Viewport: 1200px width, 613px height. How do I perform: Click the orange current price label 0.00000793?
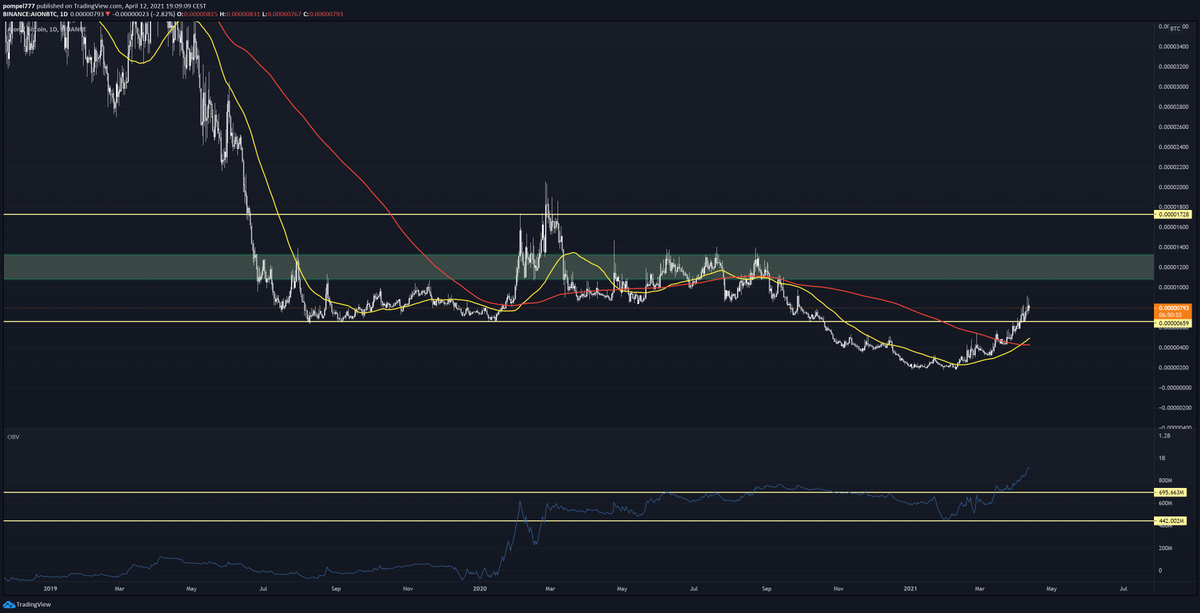(1172, 309)
